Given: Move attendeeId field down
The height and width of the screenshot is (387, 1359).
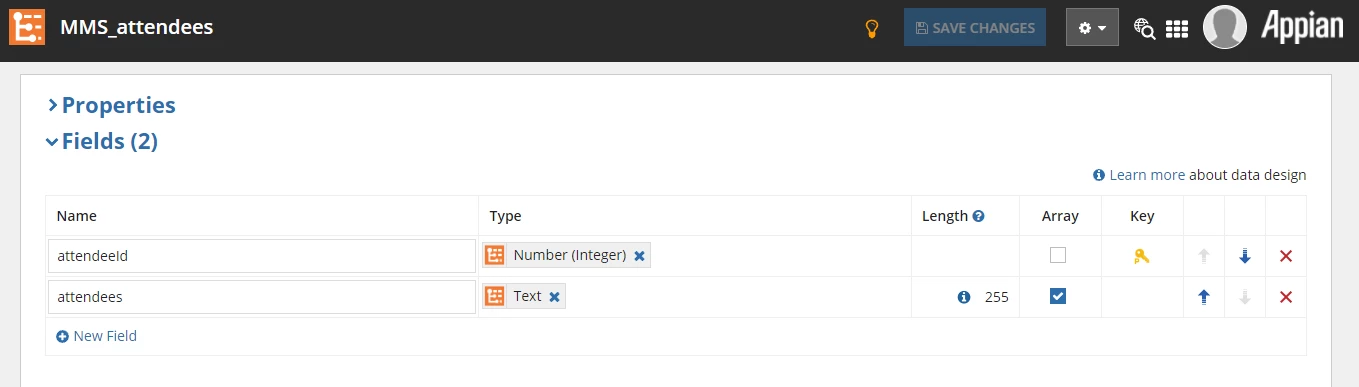Looking at the screenshot, I should (x=1245, y=256).
